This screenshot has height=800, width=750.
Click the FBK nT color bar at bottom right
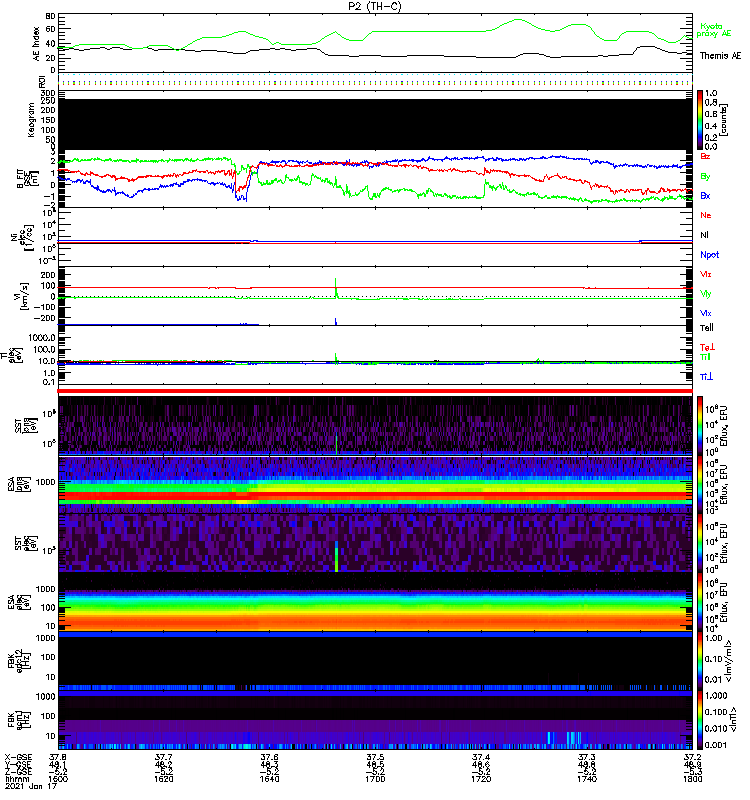tap(701, 746)
